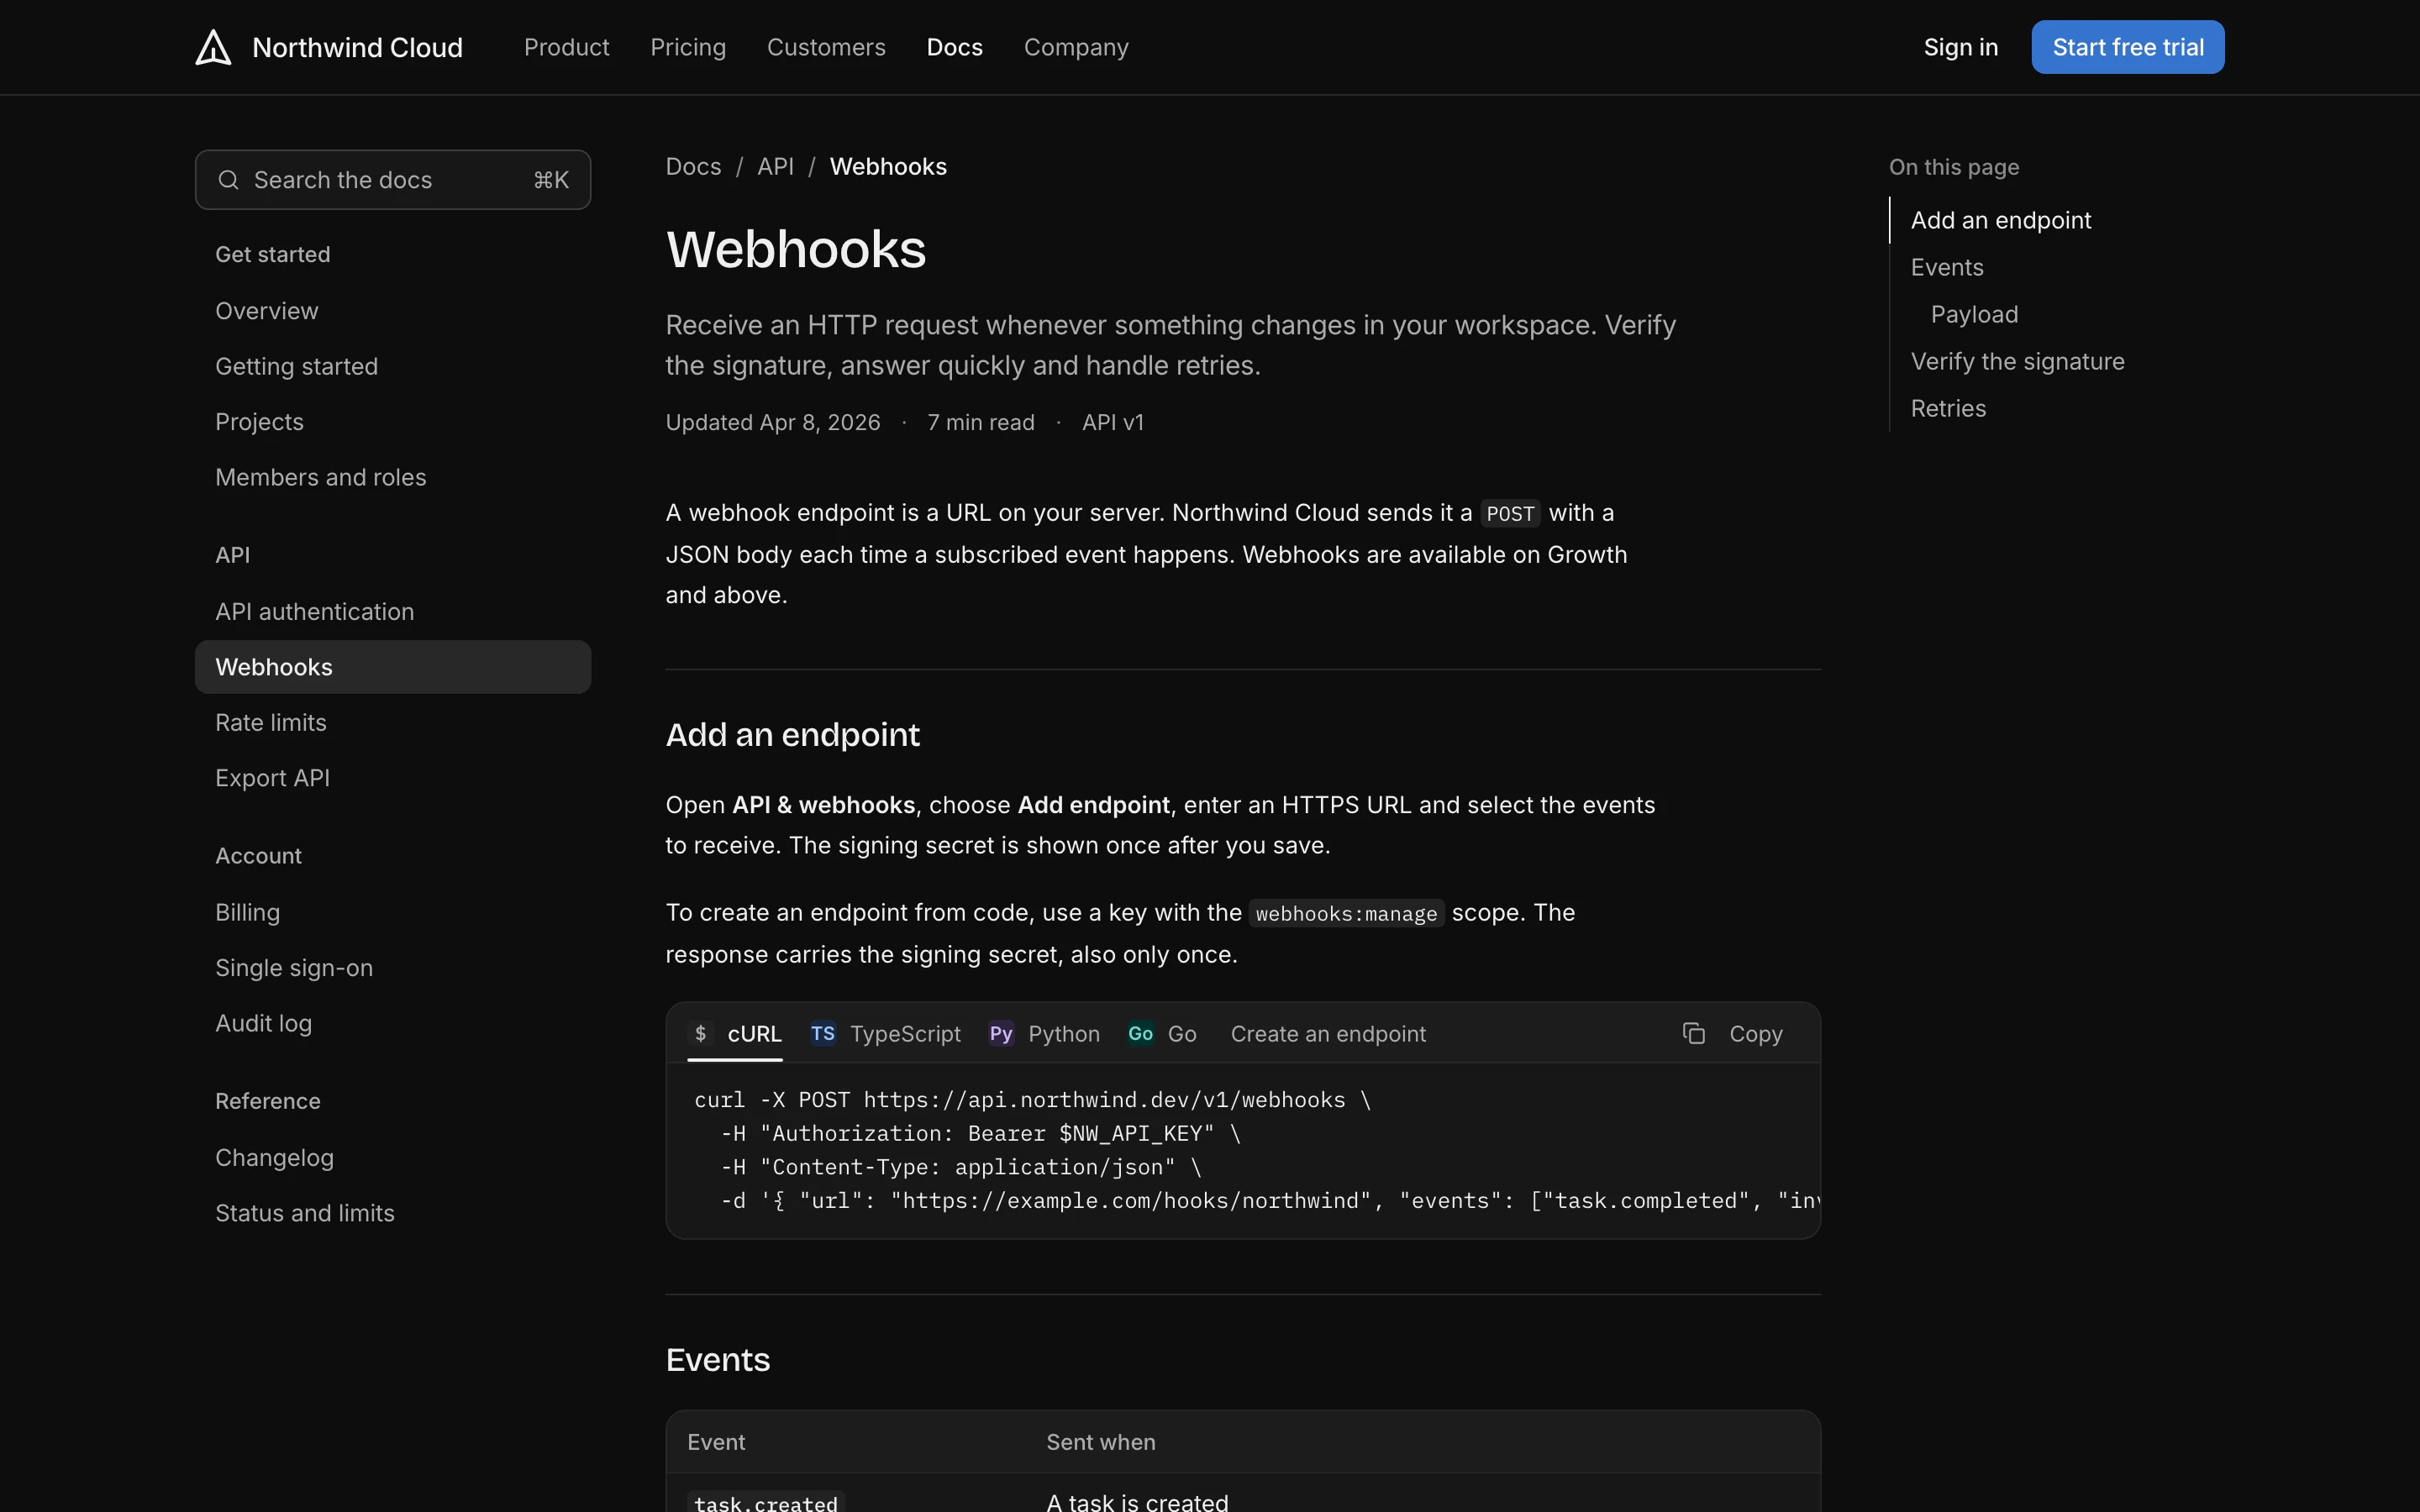Viewport: 2420px width, 1512px height.
Task: Click the search magnifier icon in docs search
Action: click(x=229, y=180)
